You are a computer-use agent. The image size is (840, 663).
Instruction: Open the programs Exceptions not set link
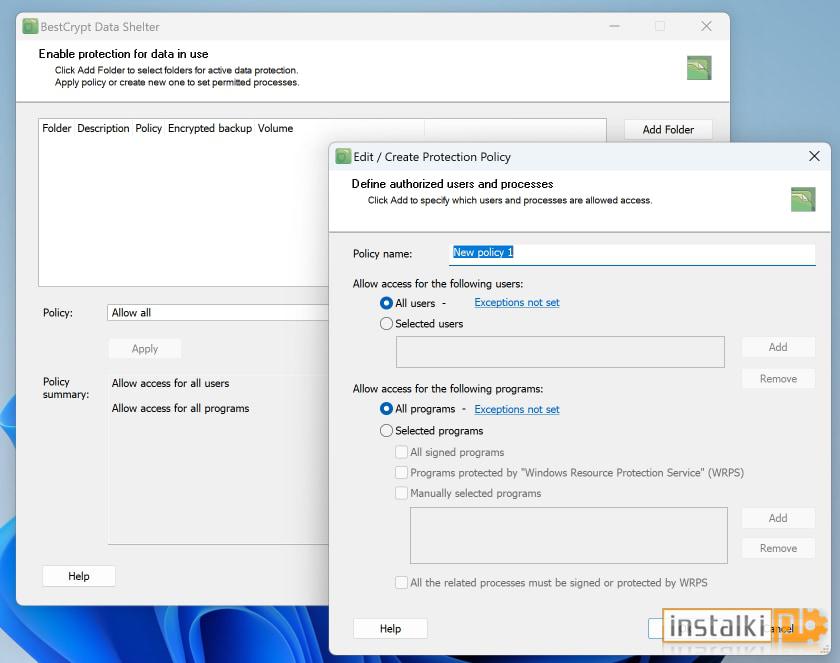(517, 409)
